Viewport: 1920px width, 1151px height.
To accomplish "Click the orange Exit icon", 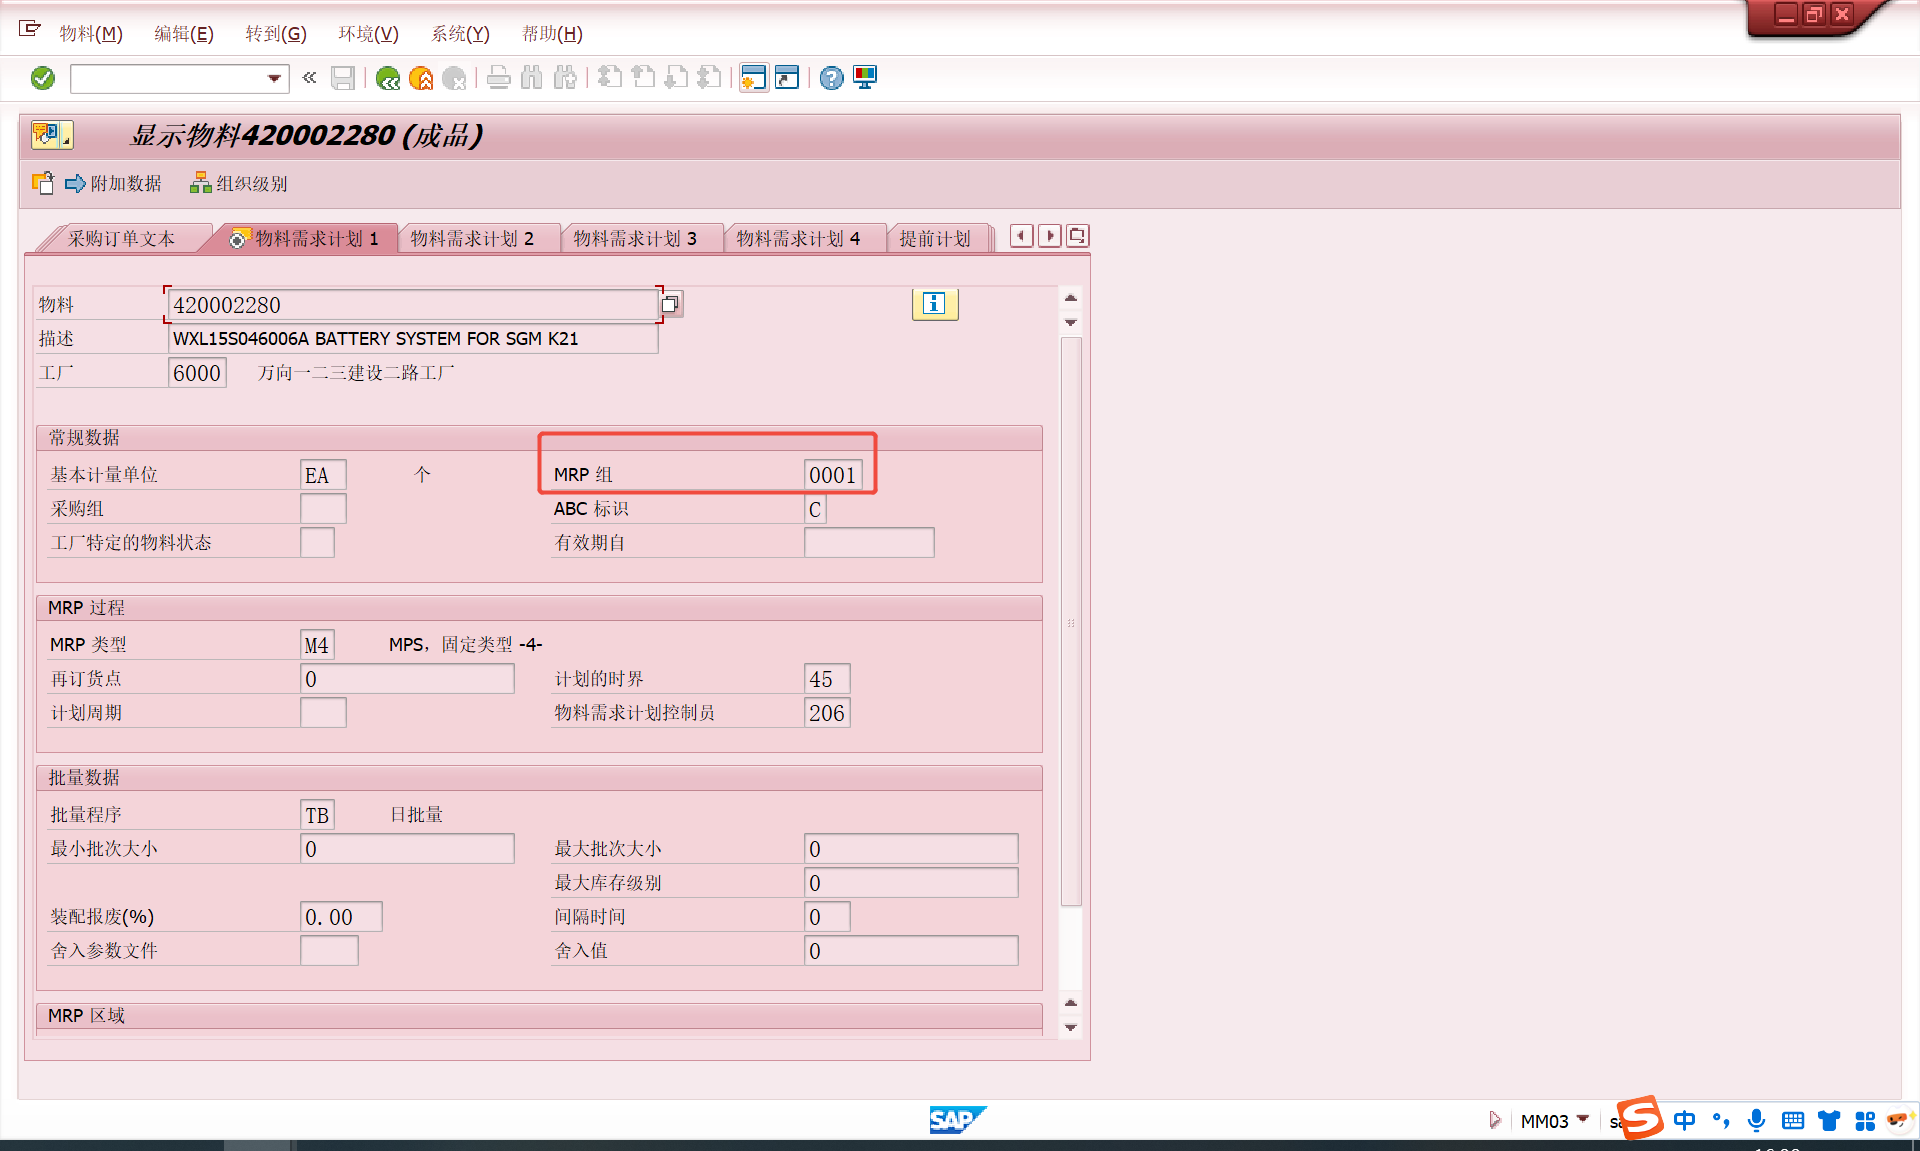I will point(421,78).
